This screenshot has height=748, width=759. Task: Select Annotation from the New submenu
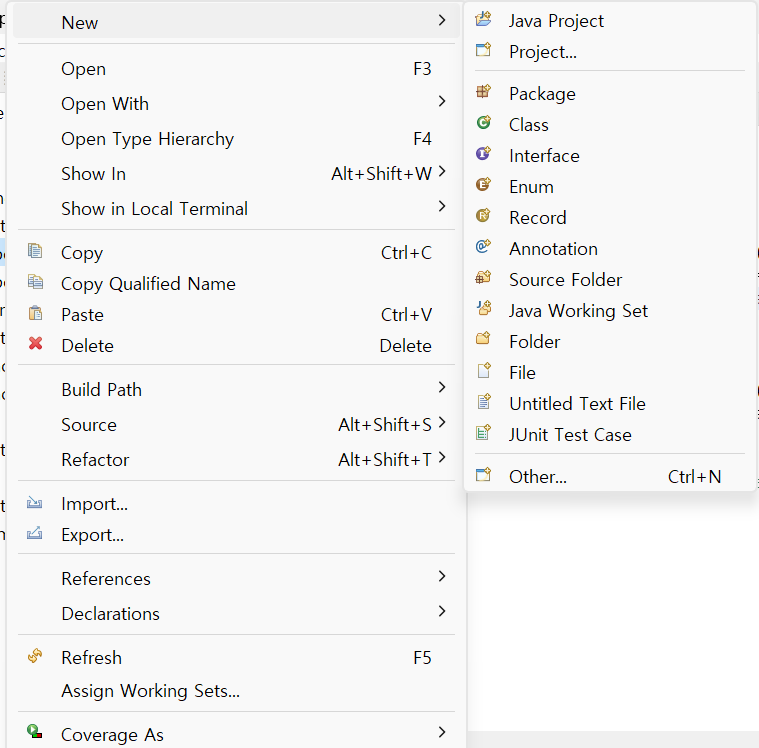coord(609,248)
